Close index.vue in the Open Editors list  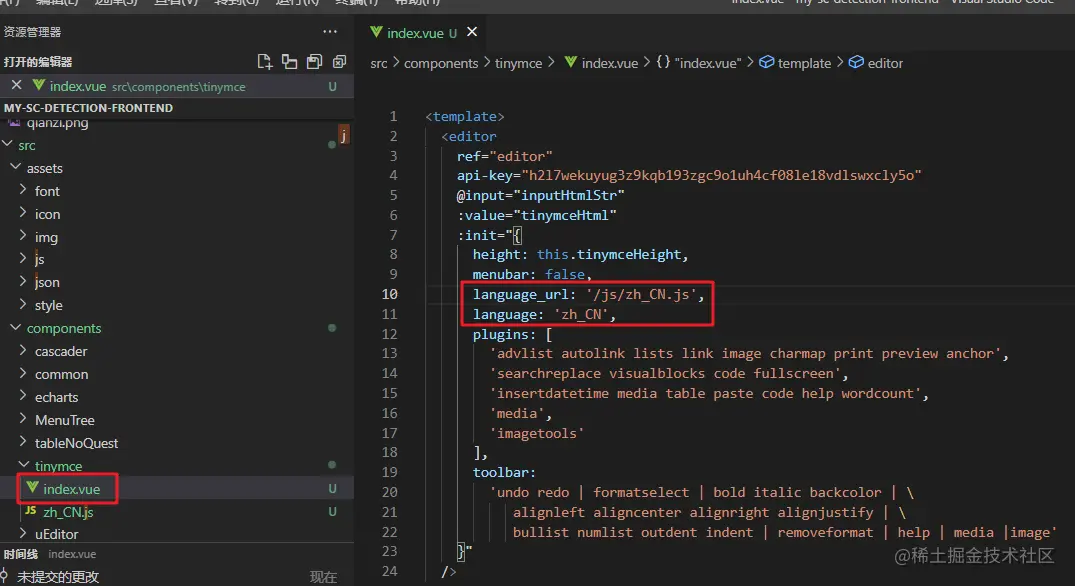coord(16,85)
